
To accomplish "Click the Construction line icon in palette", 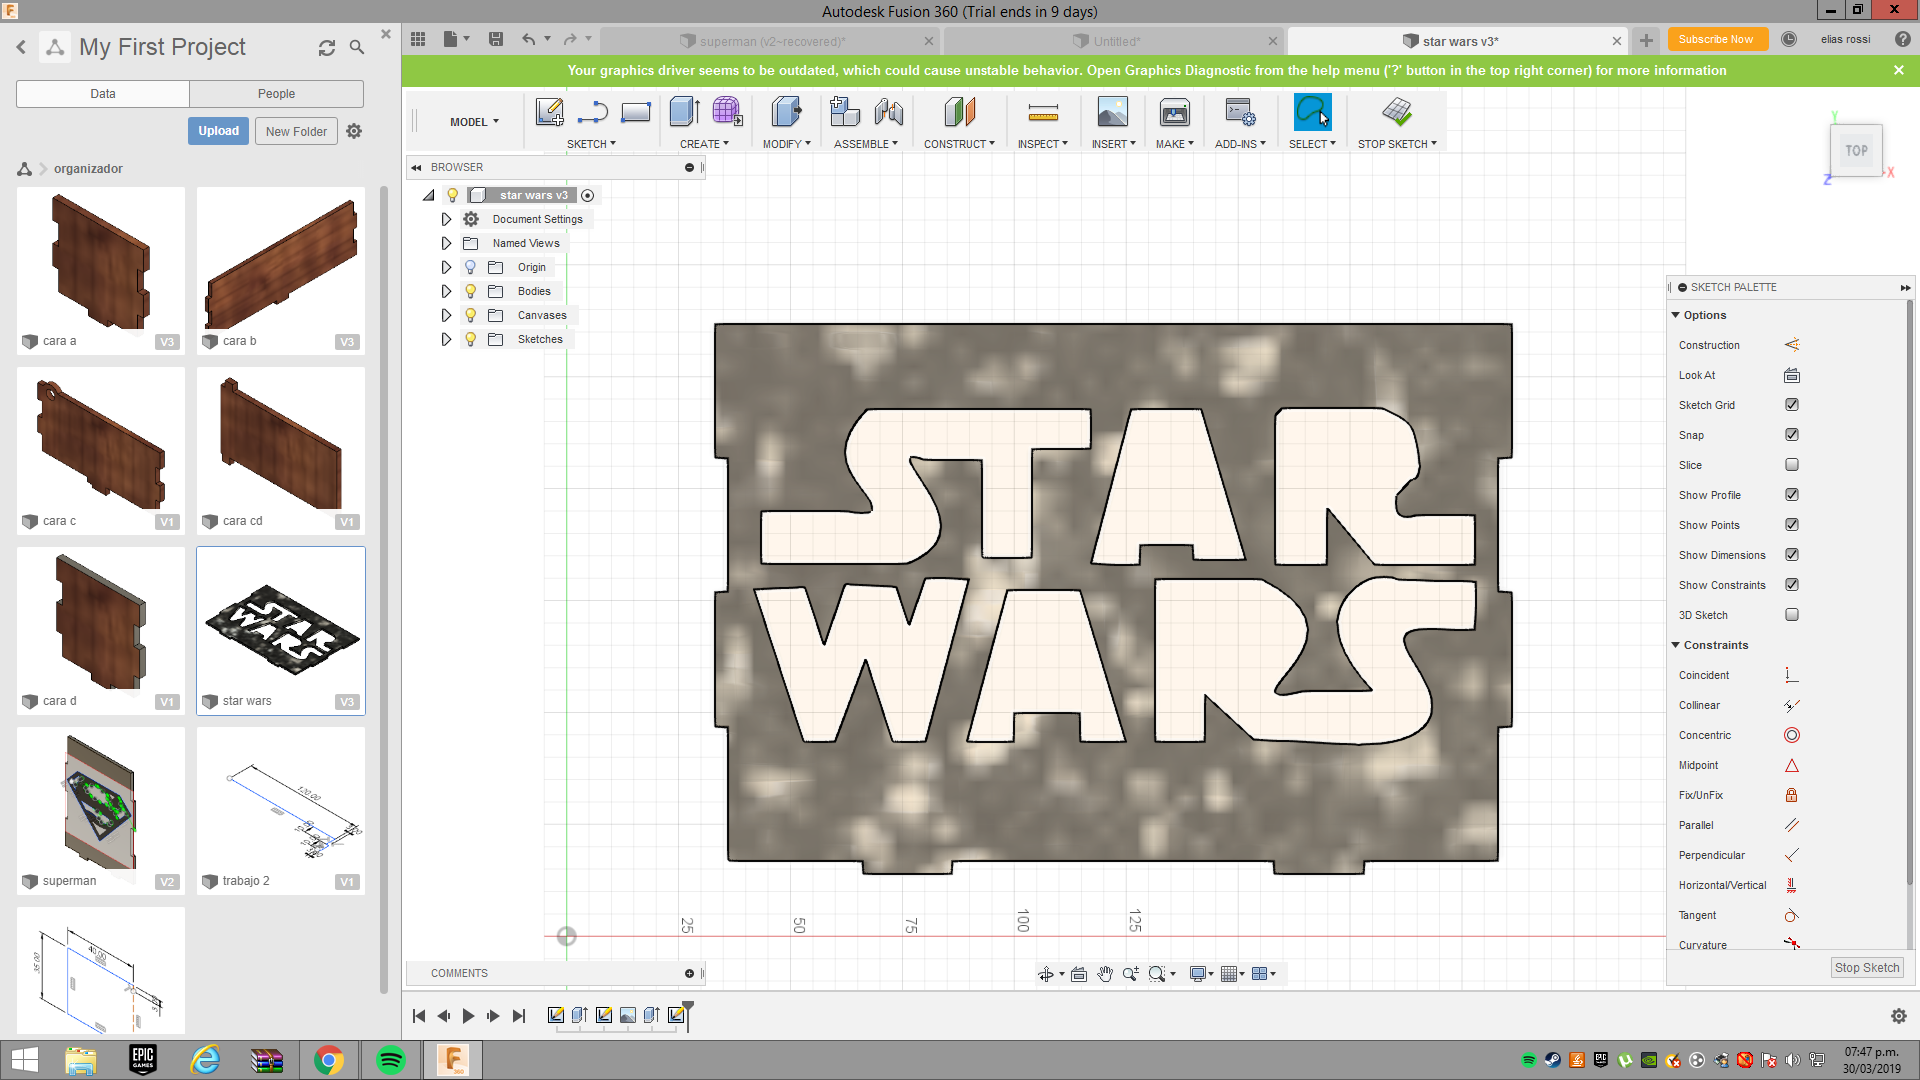I will click(1791, 345).
